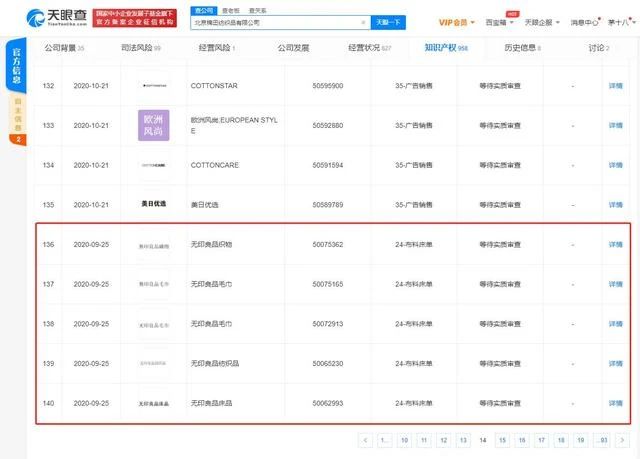Open the trademark image in row 140
The width and height of the screenshot is (640, 459).
pos(154,404)
